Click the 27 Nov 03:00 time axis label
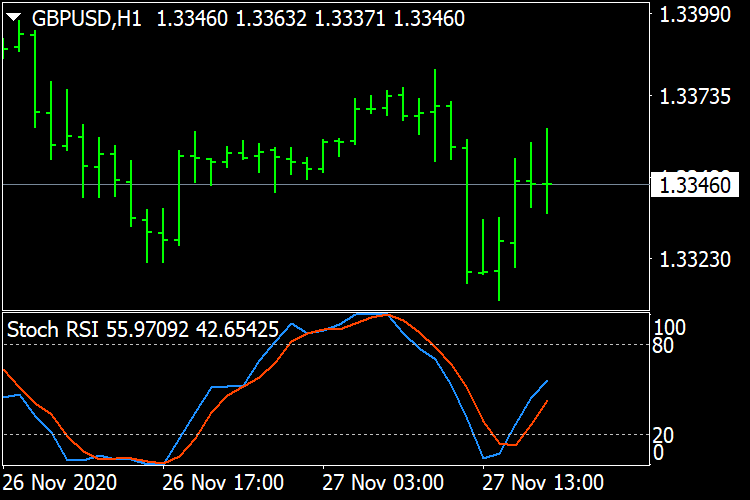 (383, 483)
